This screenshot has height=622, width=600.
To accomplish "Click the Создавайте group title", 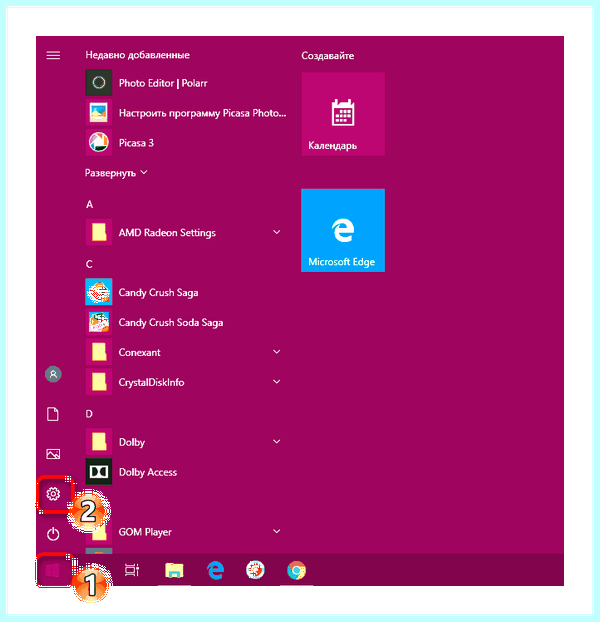I will (328, 56).
